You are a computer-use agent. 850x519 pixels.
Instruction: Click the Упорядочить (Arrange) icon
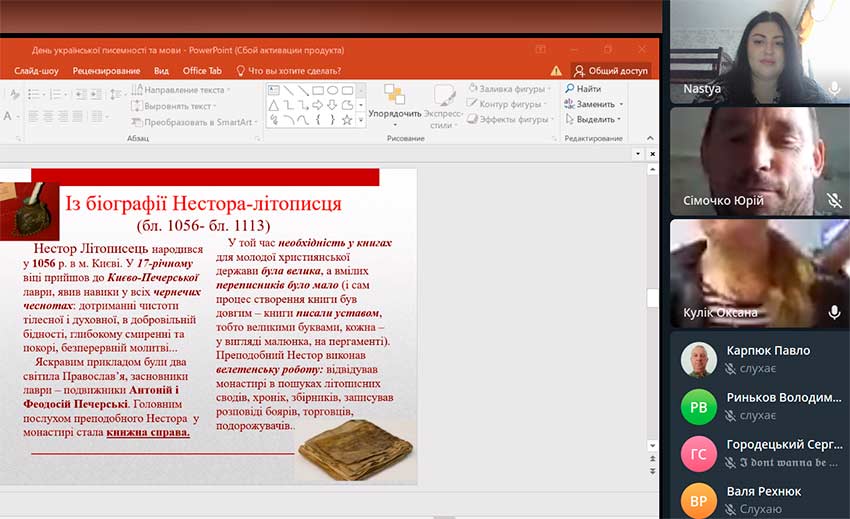coord(394,96)
